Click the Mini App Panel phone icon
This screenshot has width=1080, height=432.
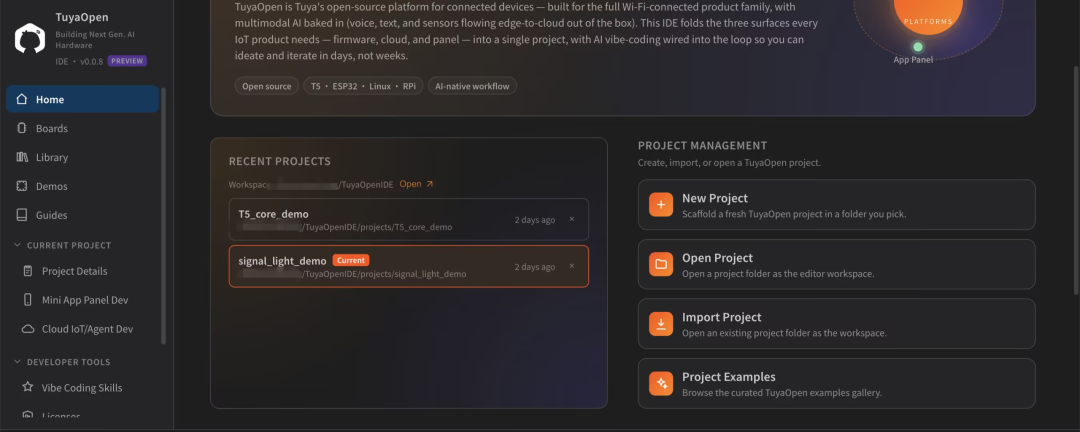pyautogui.click(x=28, y=300)
